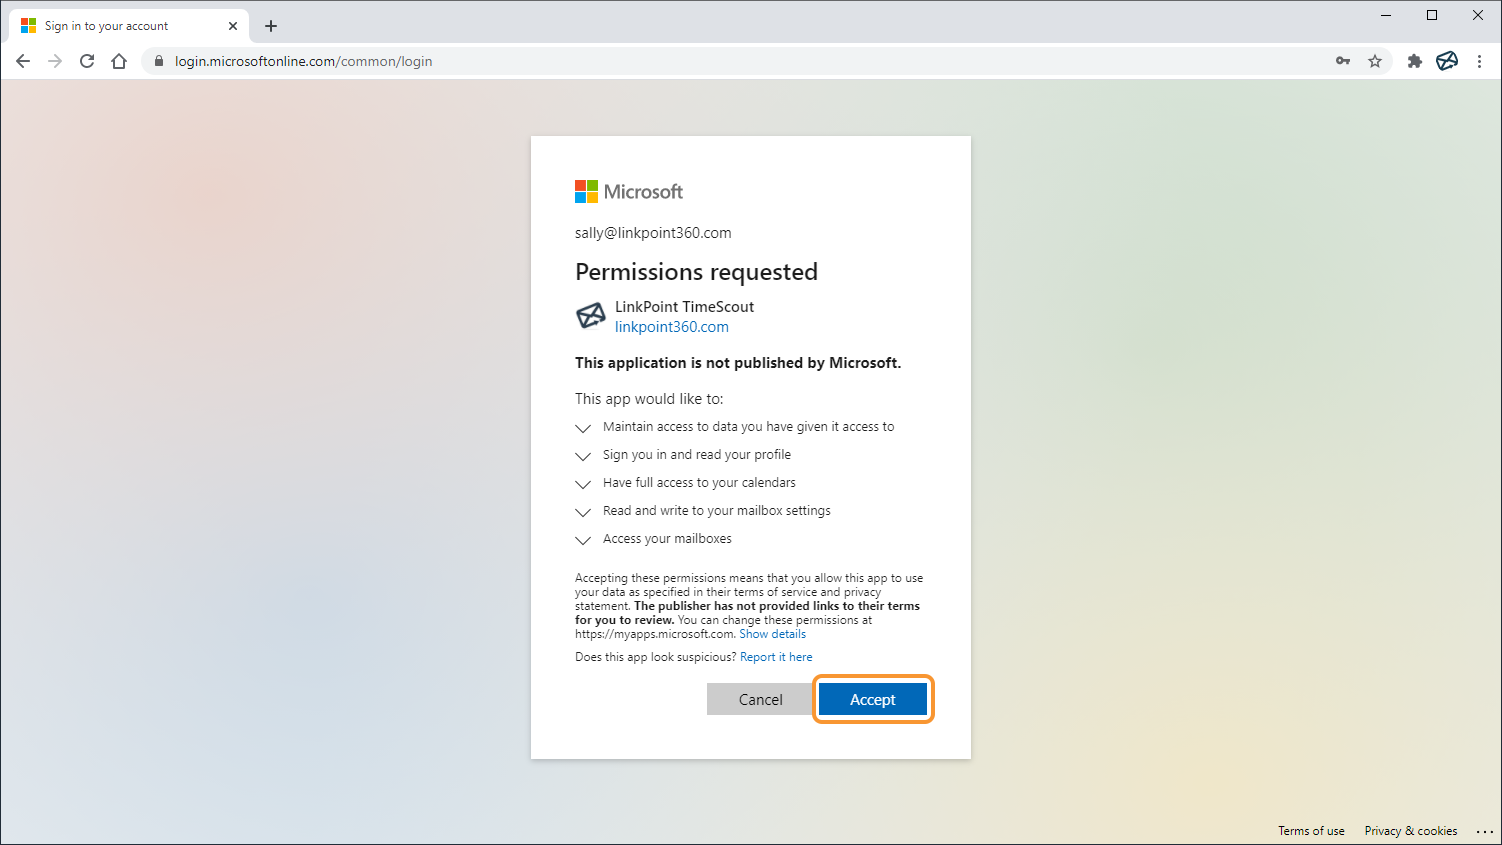Click the LinkPoint TimeScout app icon
The image size is (1502, 845).
(x=591, y=316)
